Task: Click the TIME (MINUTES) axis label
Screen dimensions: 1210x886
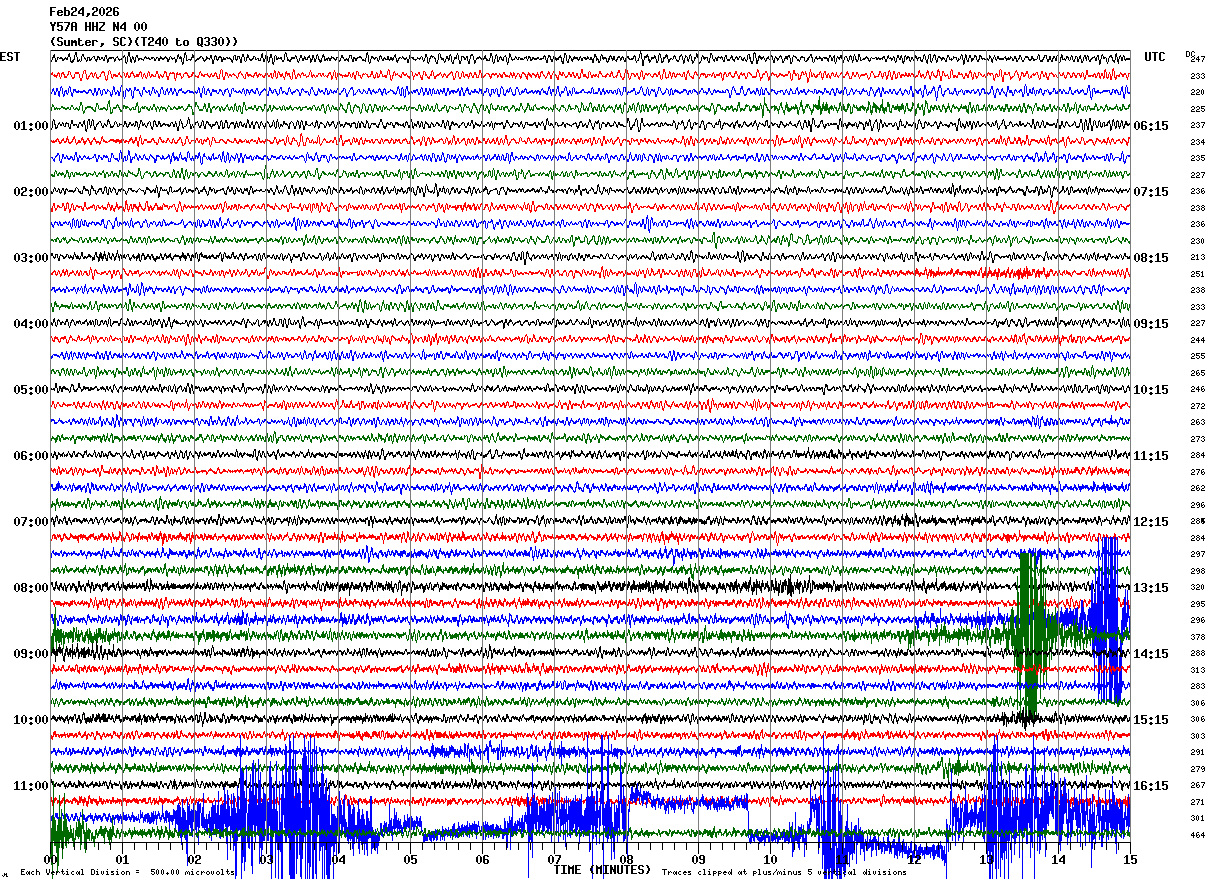Action: tap(602, 870)
